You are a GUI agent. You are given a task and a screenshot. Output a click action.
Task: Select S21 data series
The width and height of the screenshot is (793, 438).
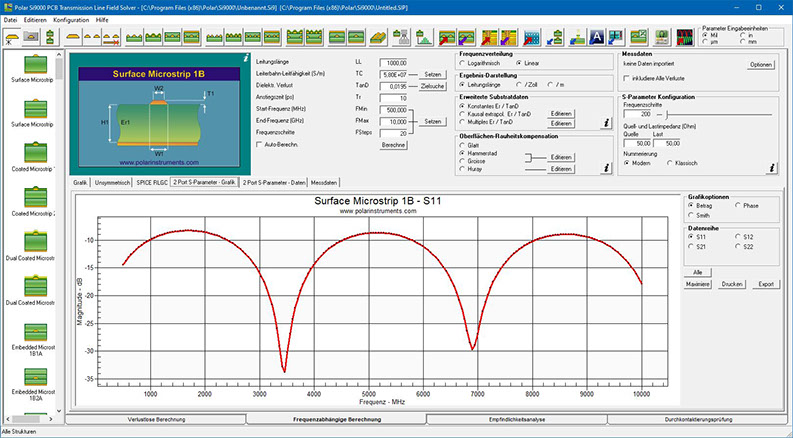pos(693,245)
